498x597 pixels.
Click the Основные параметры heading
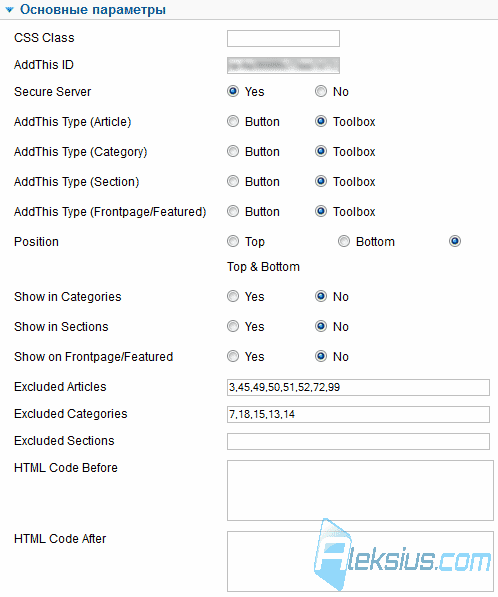pos(93,10)
